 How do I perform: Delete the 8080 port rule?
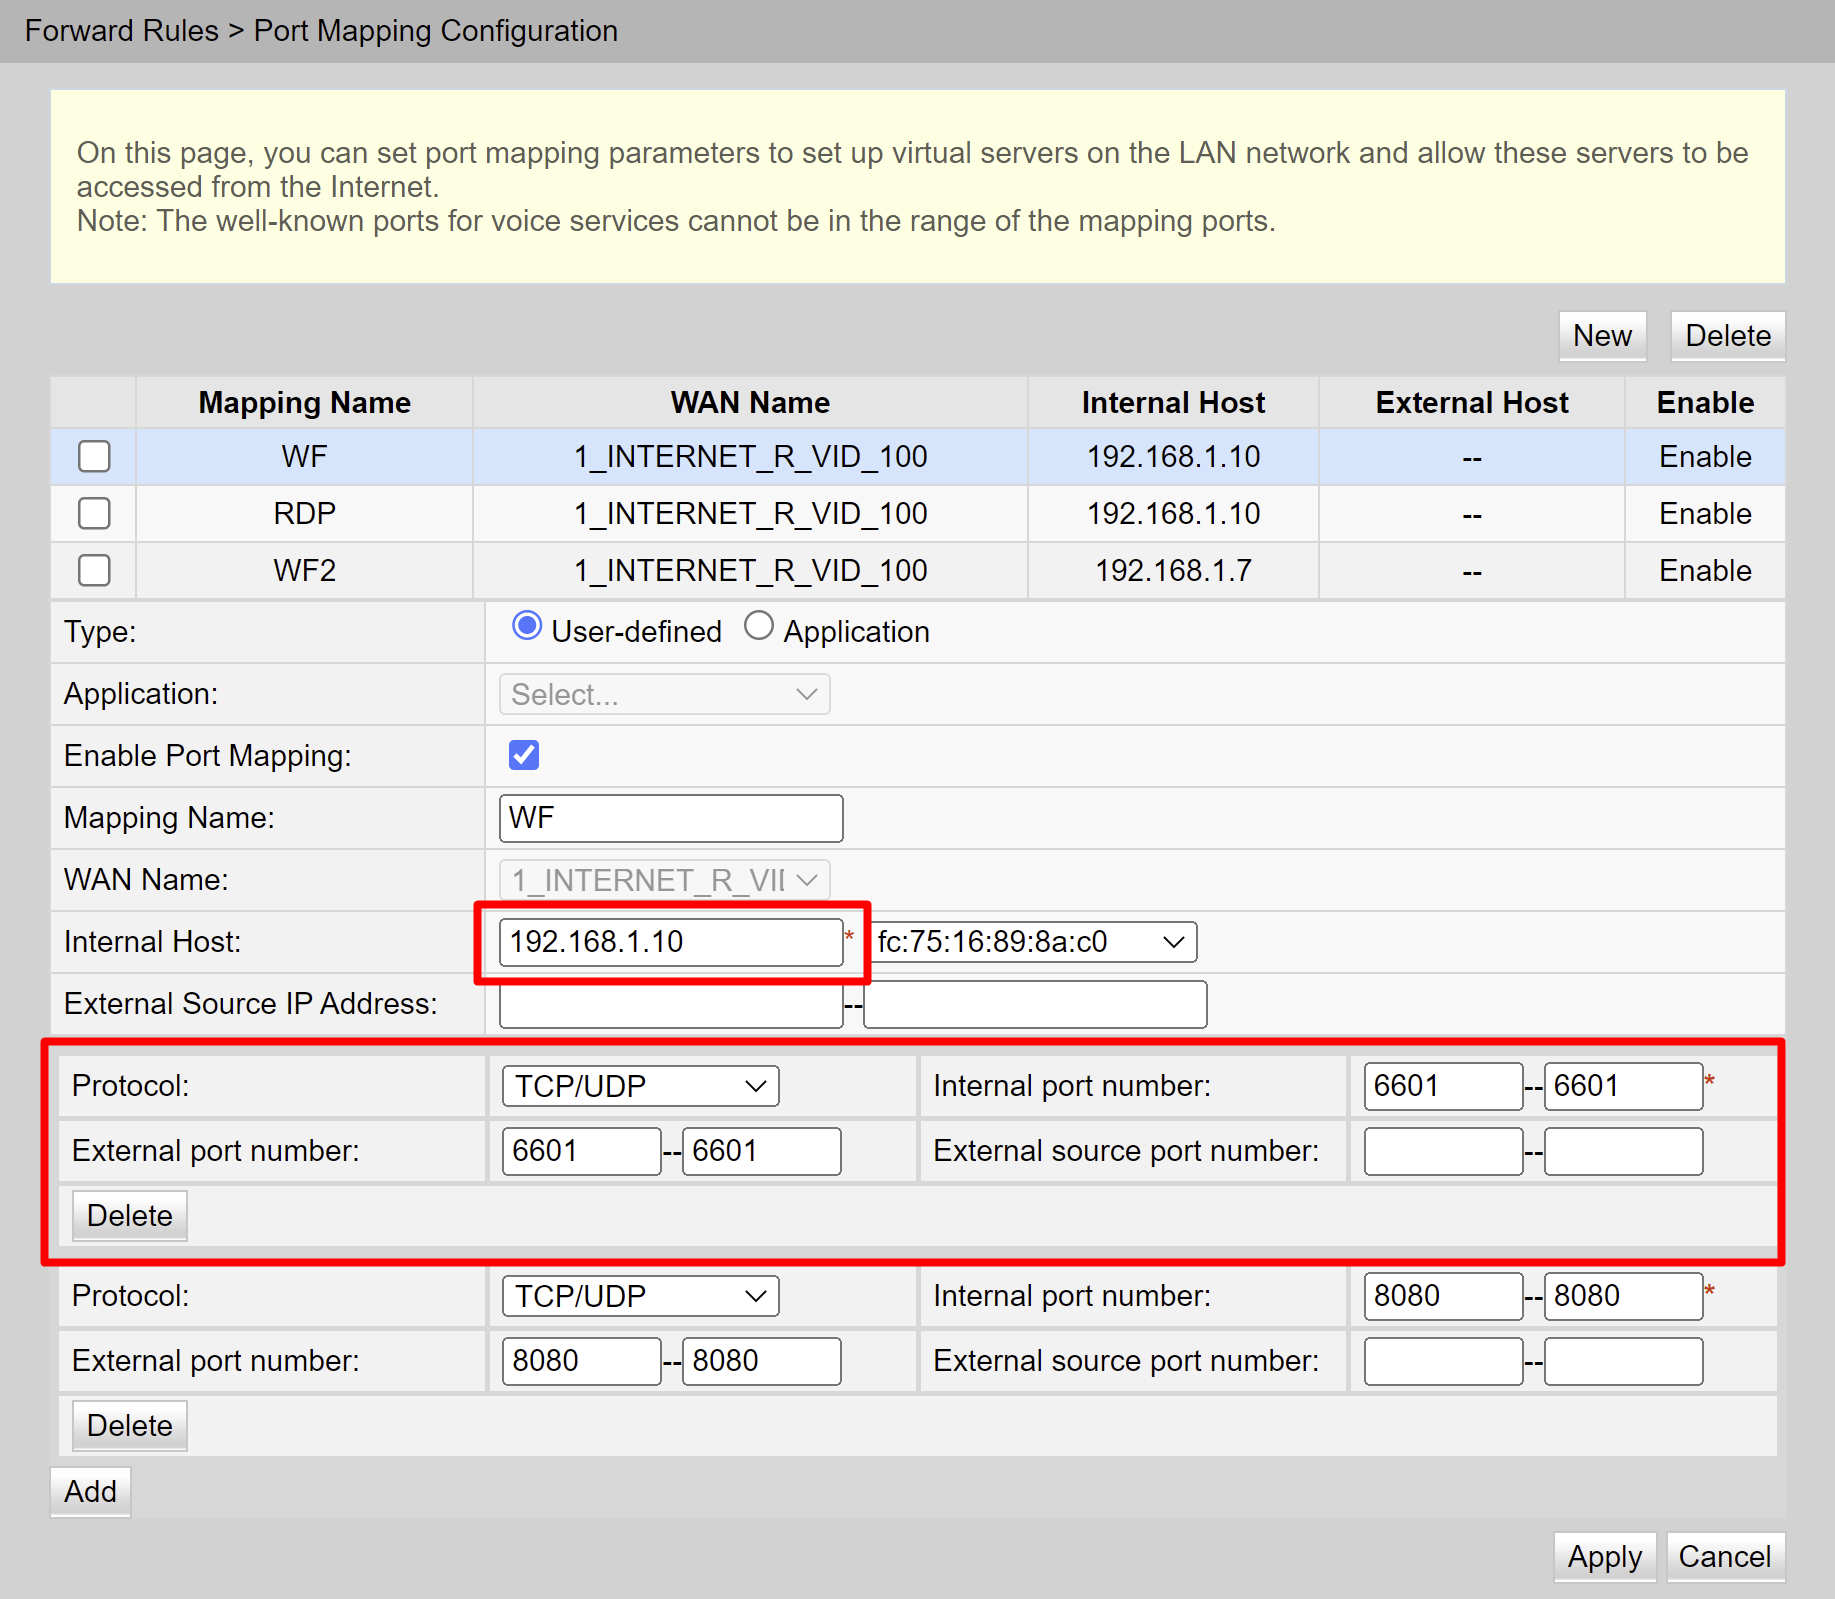click(x=129, y=1426)
